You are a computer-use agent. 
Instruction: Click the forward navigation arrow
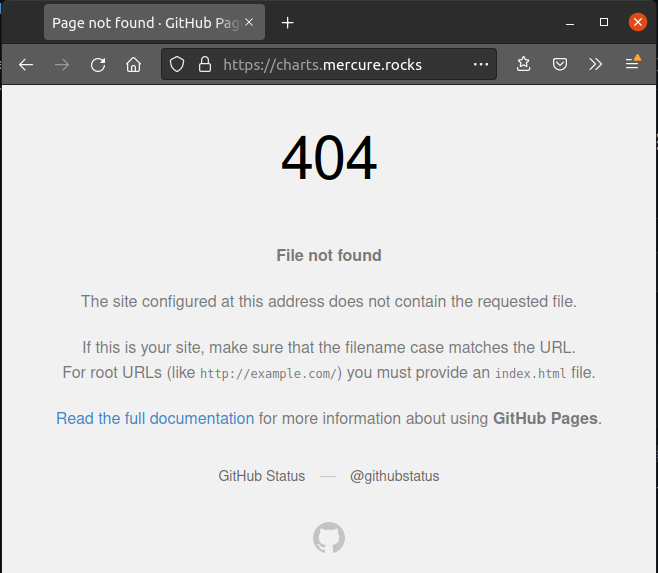(x=62, y=65)
